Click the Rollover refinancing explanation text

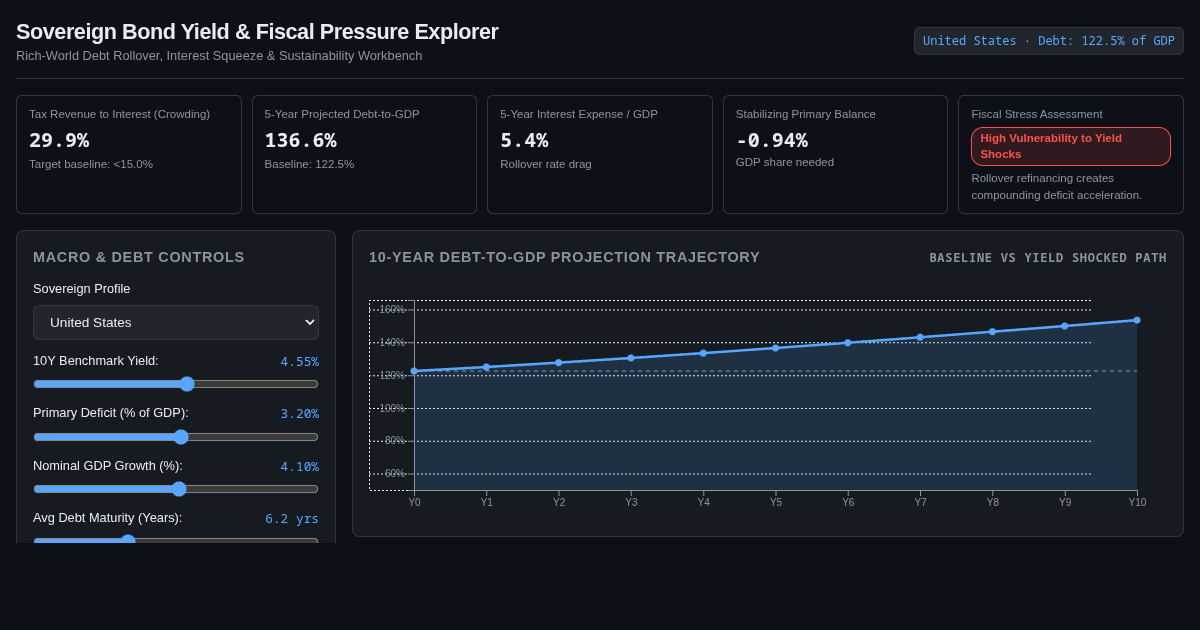pyautogui.click(x=1057, y=186)
